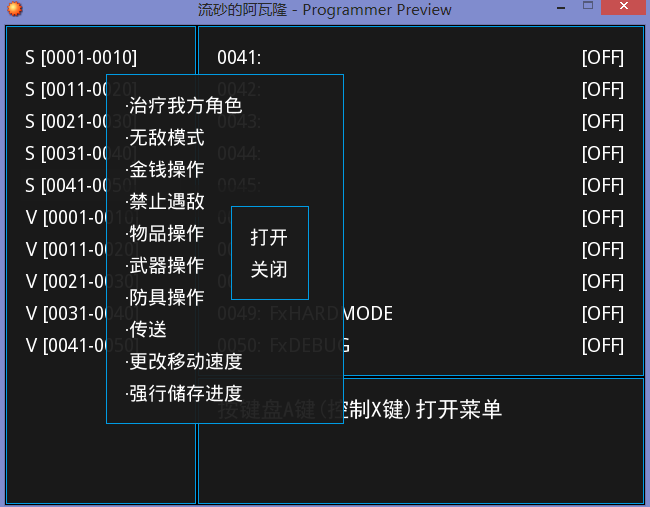This screenshot has width=650, height=507.
Task: Toggle the [OFF] value on row 0045
Action: (603, 185)
